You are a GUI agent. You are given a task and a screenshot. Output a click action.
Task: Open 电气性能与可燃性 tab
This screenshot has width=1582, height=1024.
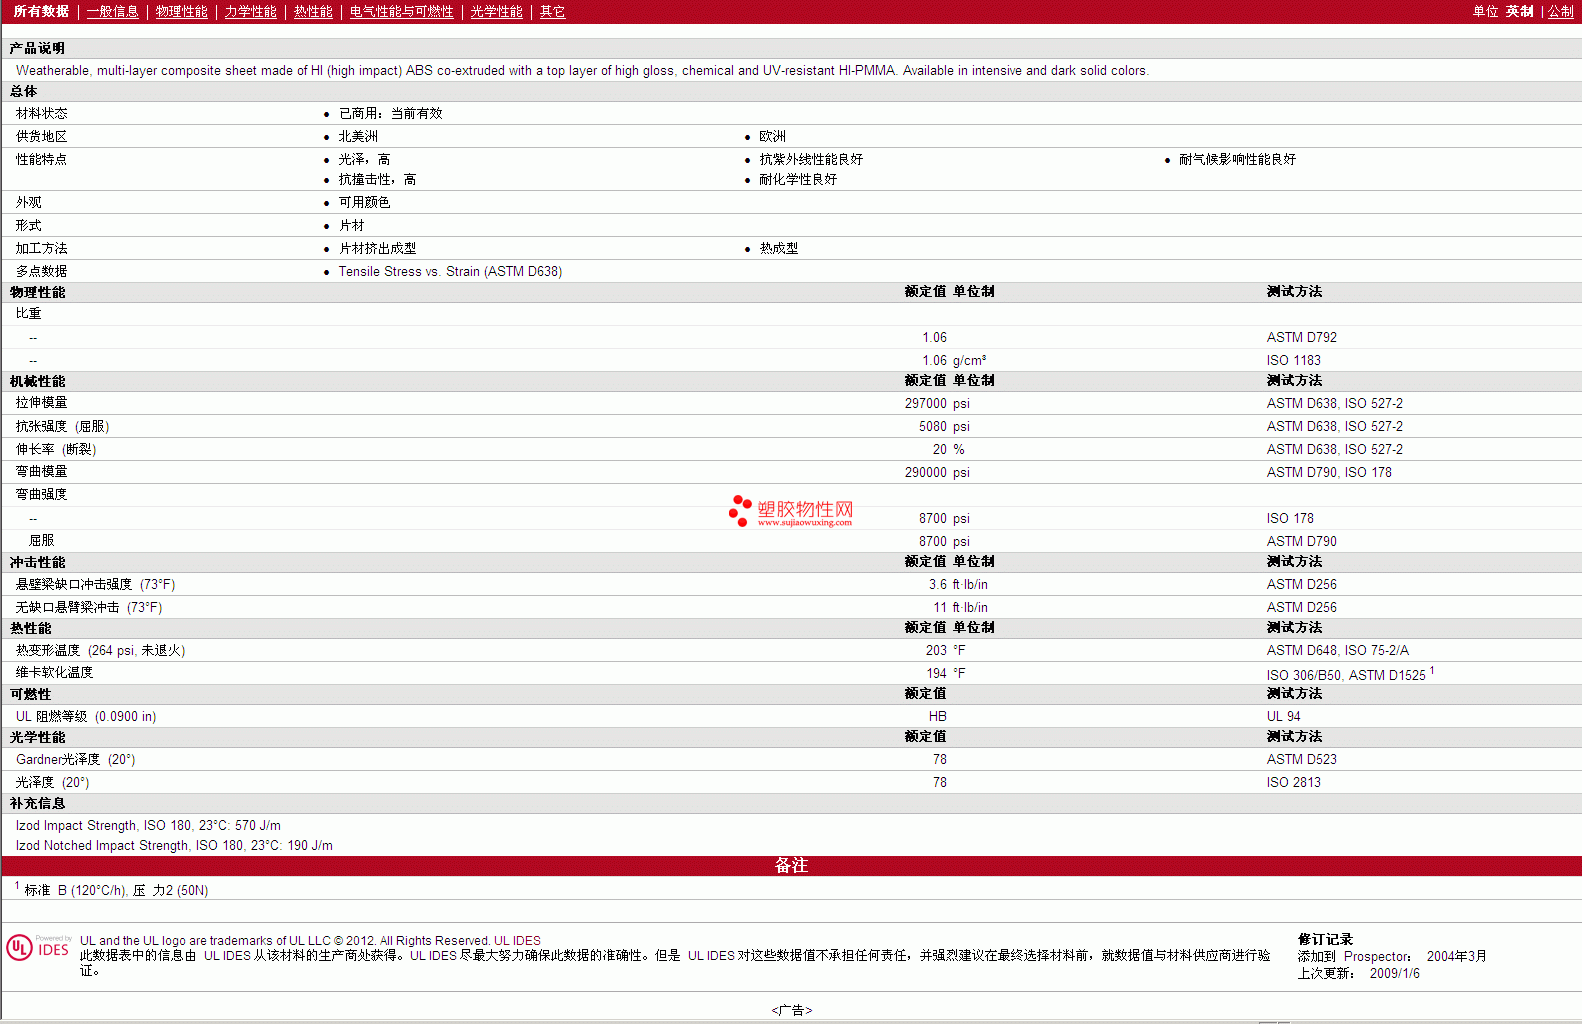coord(401,12)
